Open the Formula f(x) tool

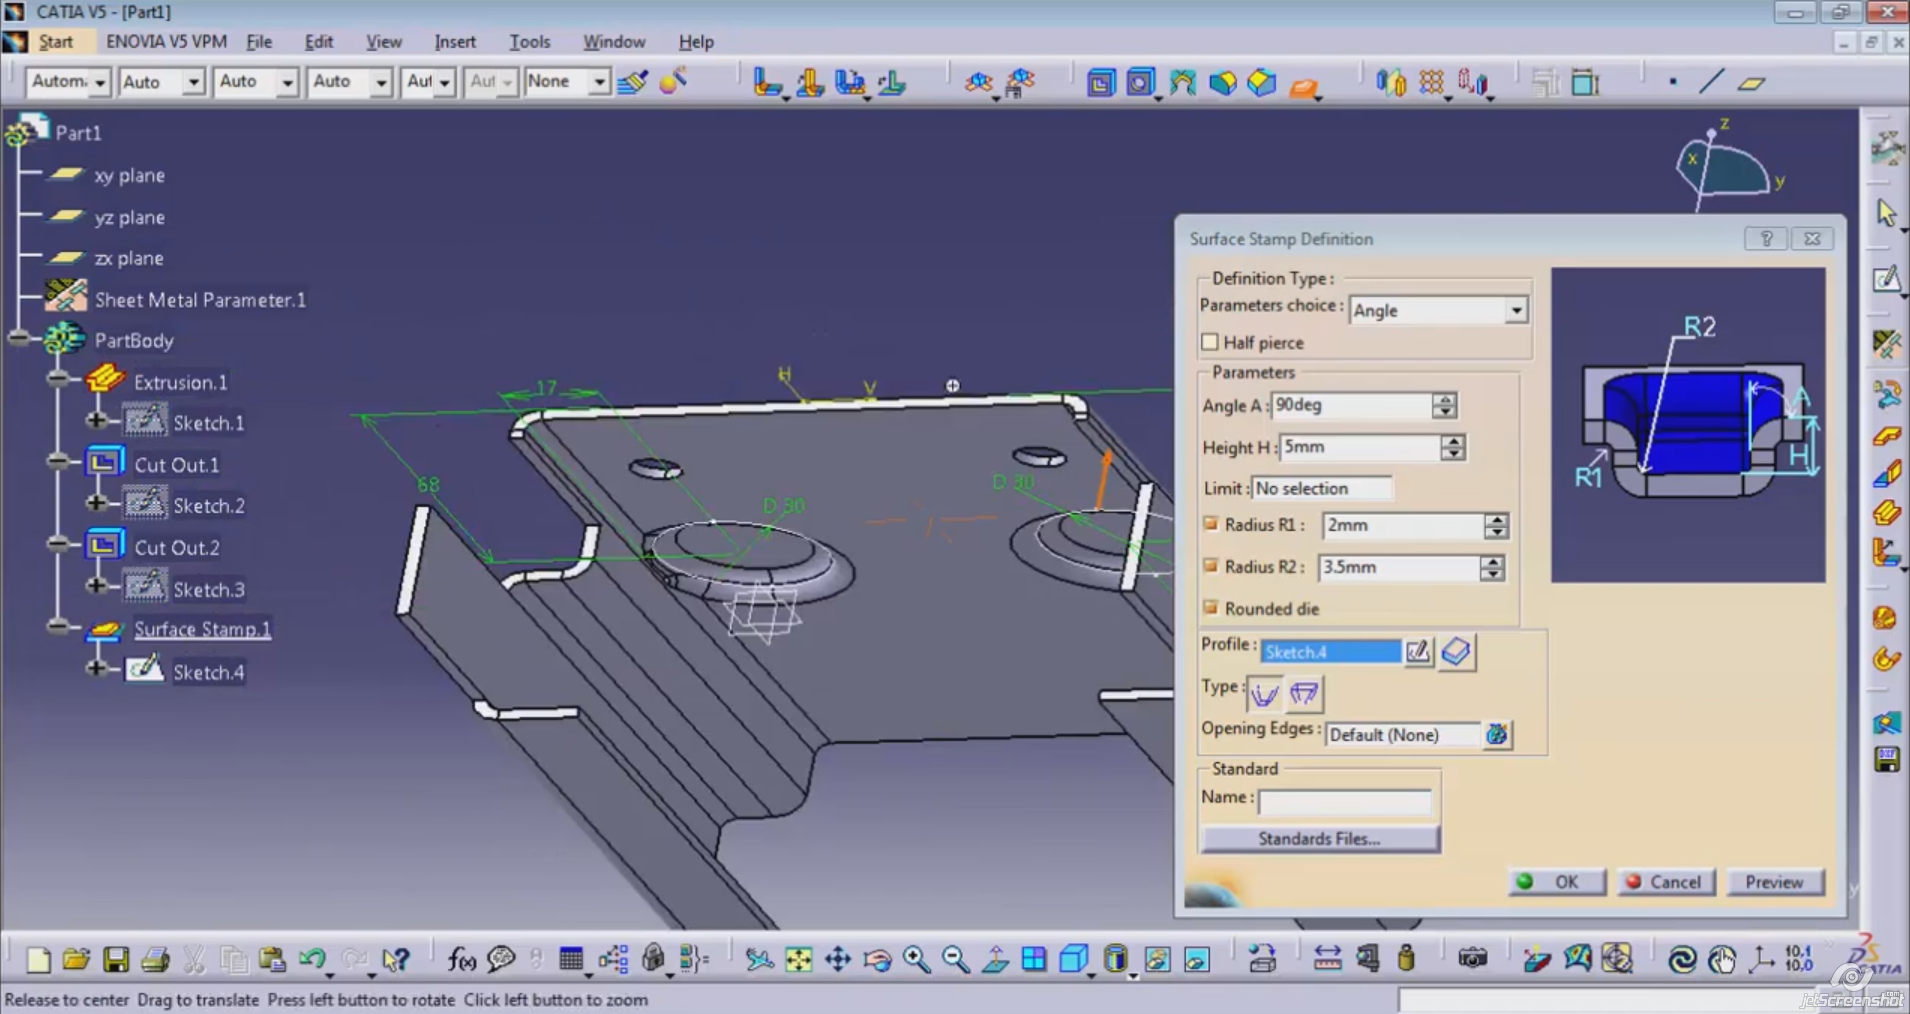(x=461, y=960)
